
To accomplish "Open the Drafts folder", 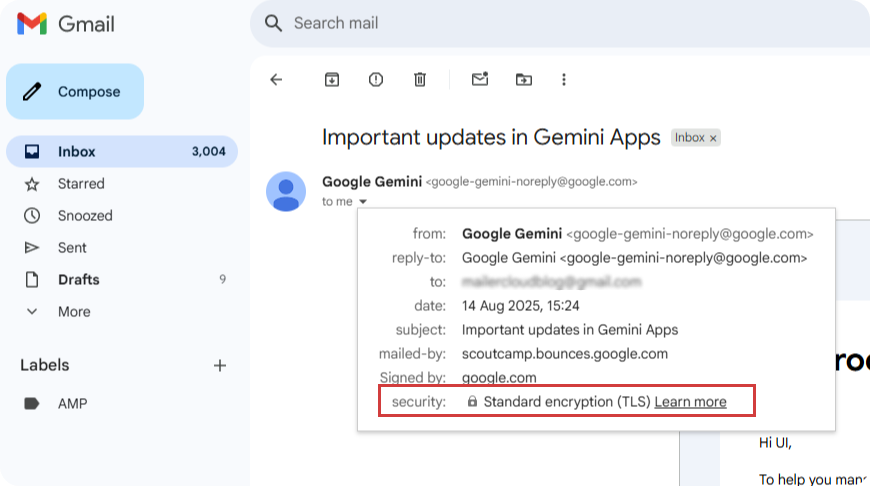I will point(122,280).
